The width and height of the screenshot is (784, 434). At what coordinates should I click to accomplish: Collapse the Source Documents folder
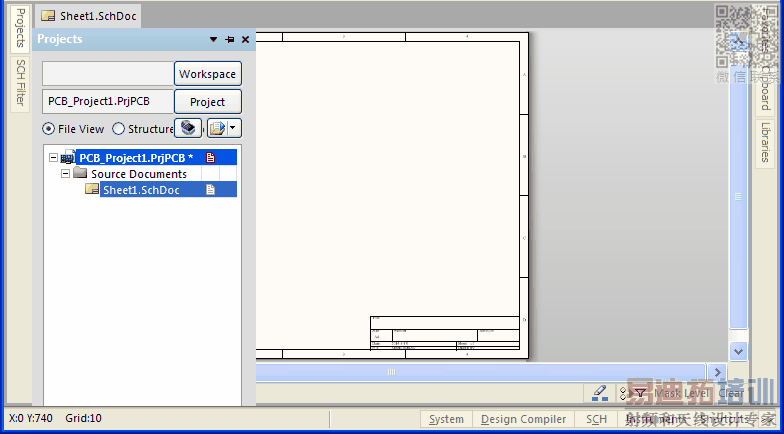pyautogui.click(x=66, y=174)
